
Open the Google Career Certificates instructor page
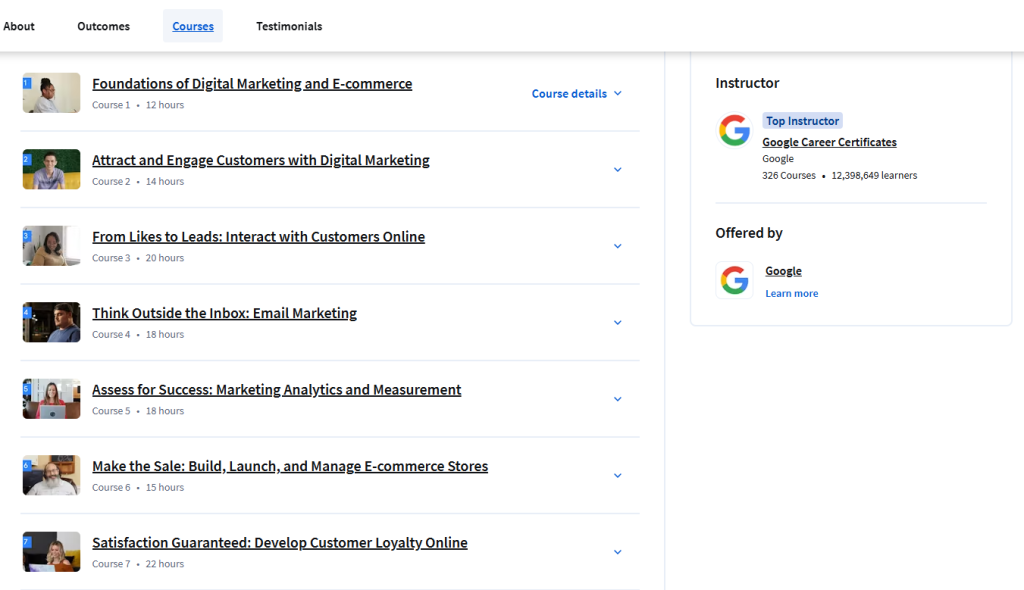pyautogui.click(x=829, y=142)
